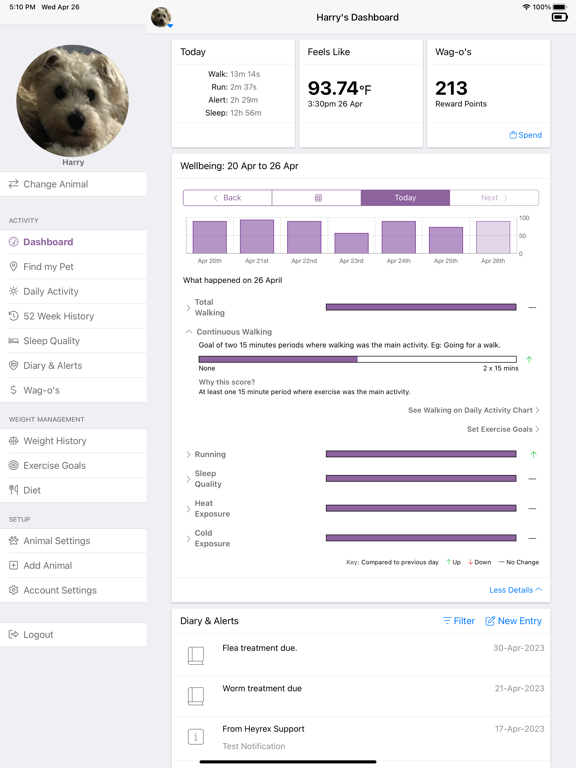Select the Apr 23rd chart bar

pos(351,243)
